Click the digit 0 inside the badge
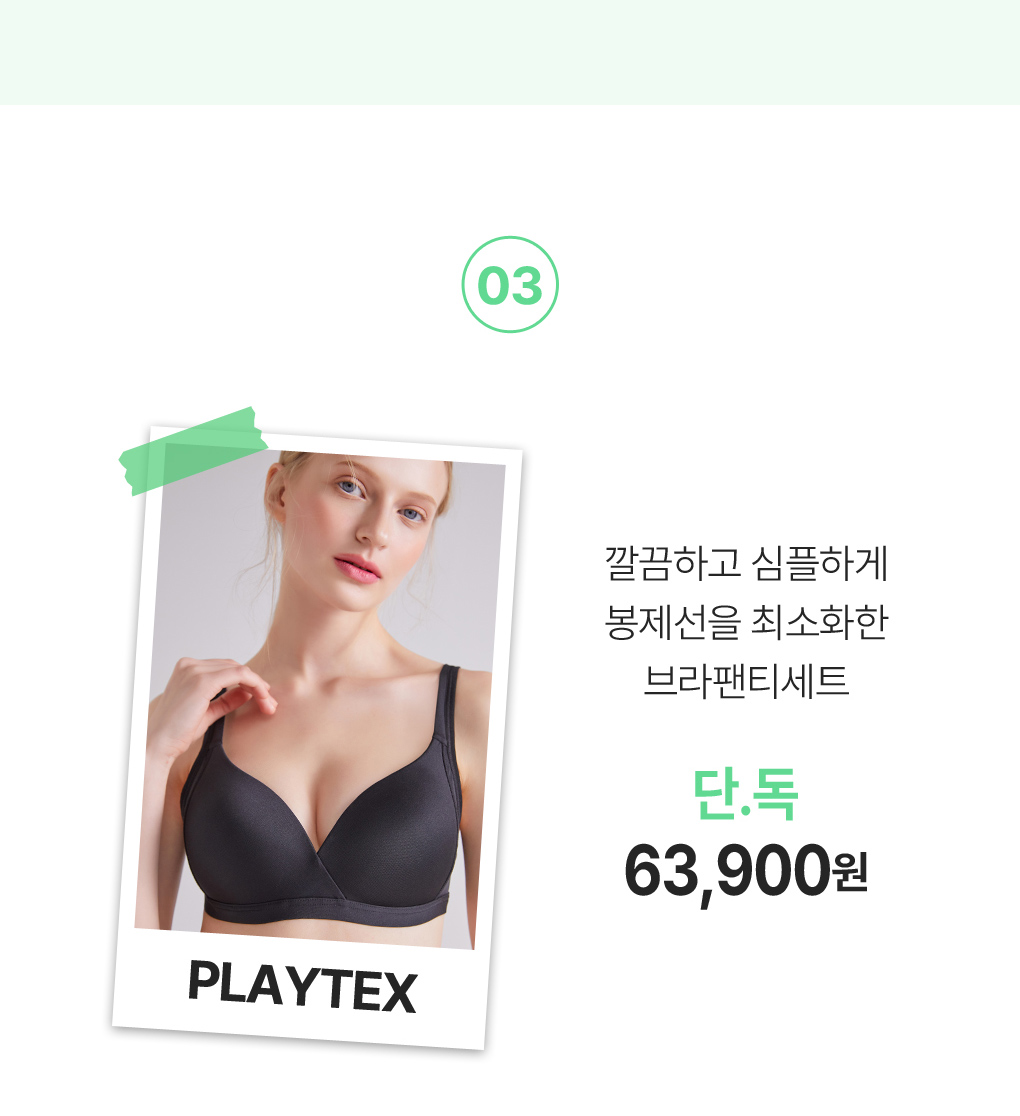1020x1116 pixels. tap(493, 286)
